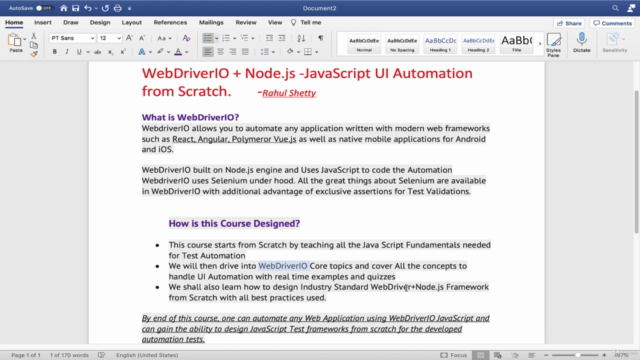Switch to Web Layout view in status bar
The image size is (640, 360).
coord(498,355)
